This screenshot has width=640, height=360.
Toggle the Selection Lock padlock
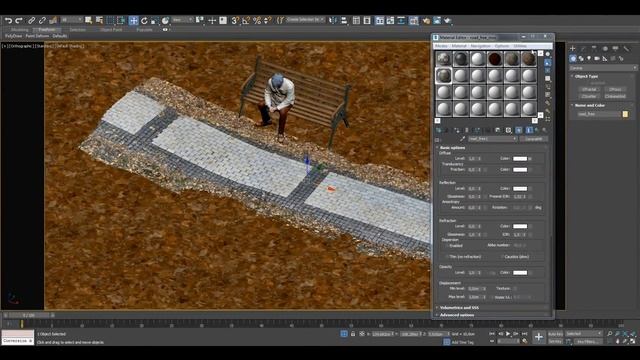353,333
